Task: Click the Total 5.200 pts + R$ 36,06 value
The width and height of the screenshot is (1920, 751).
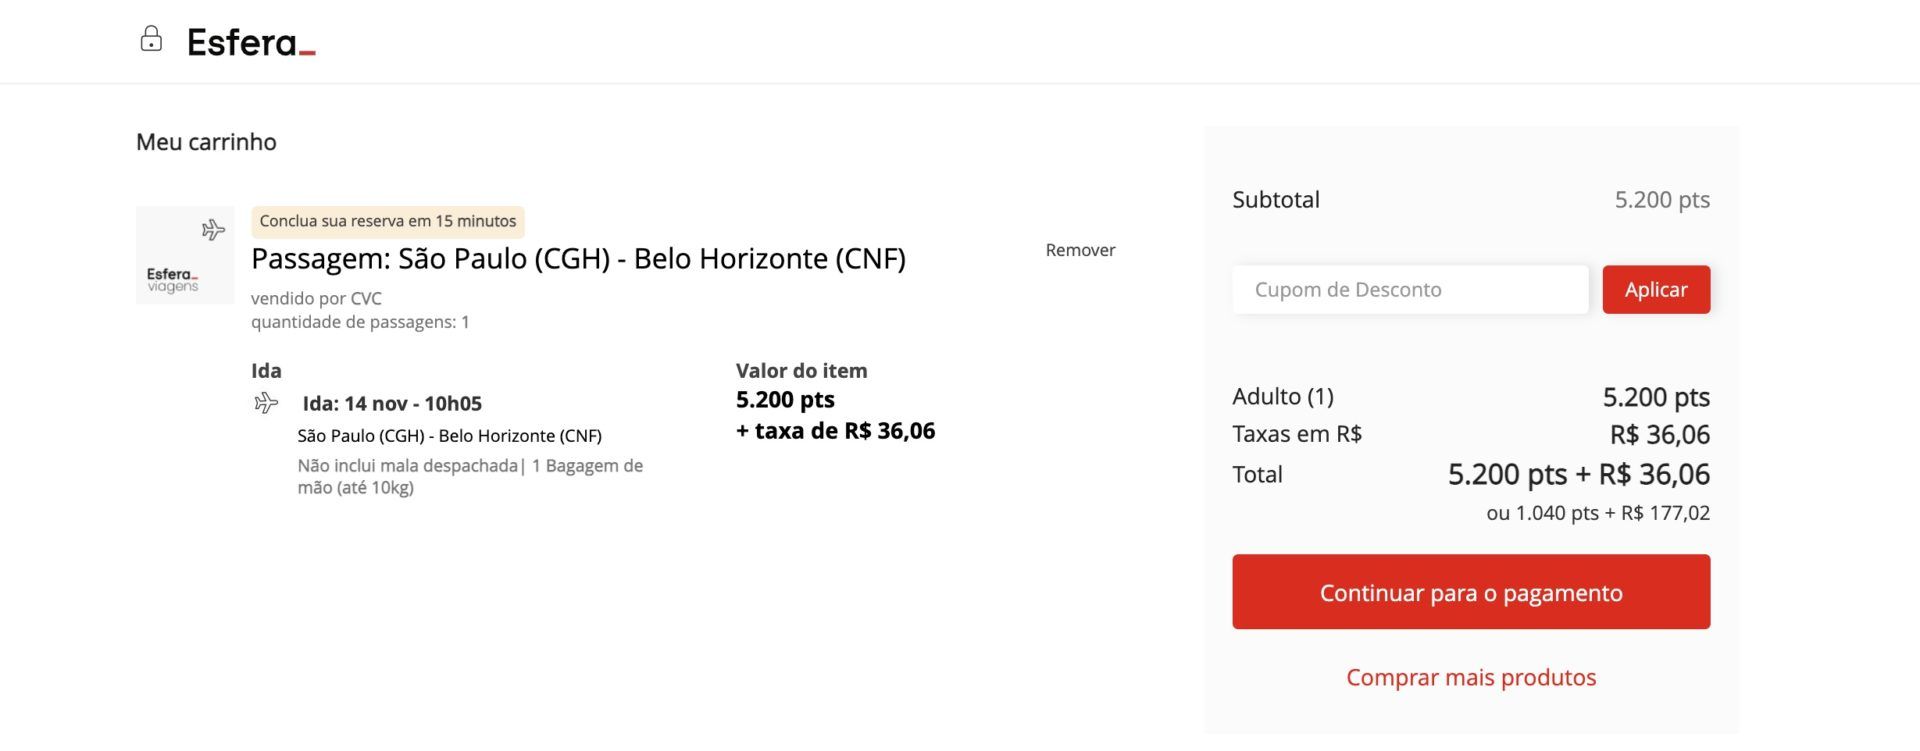Action: tap(1579, 474)
